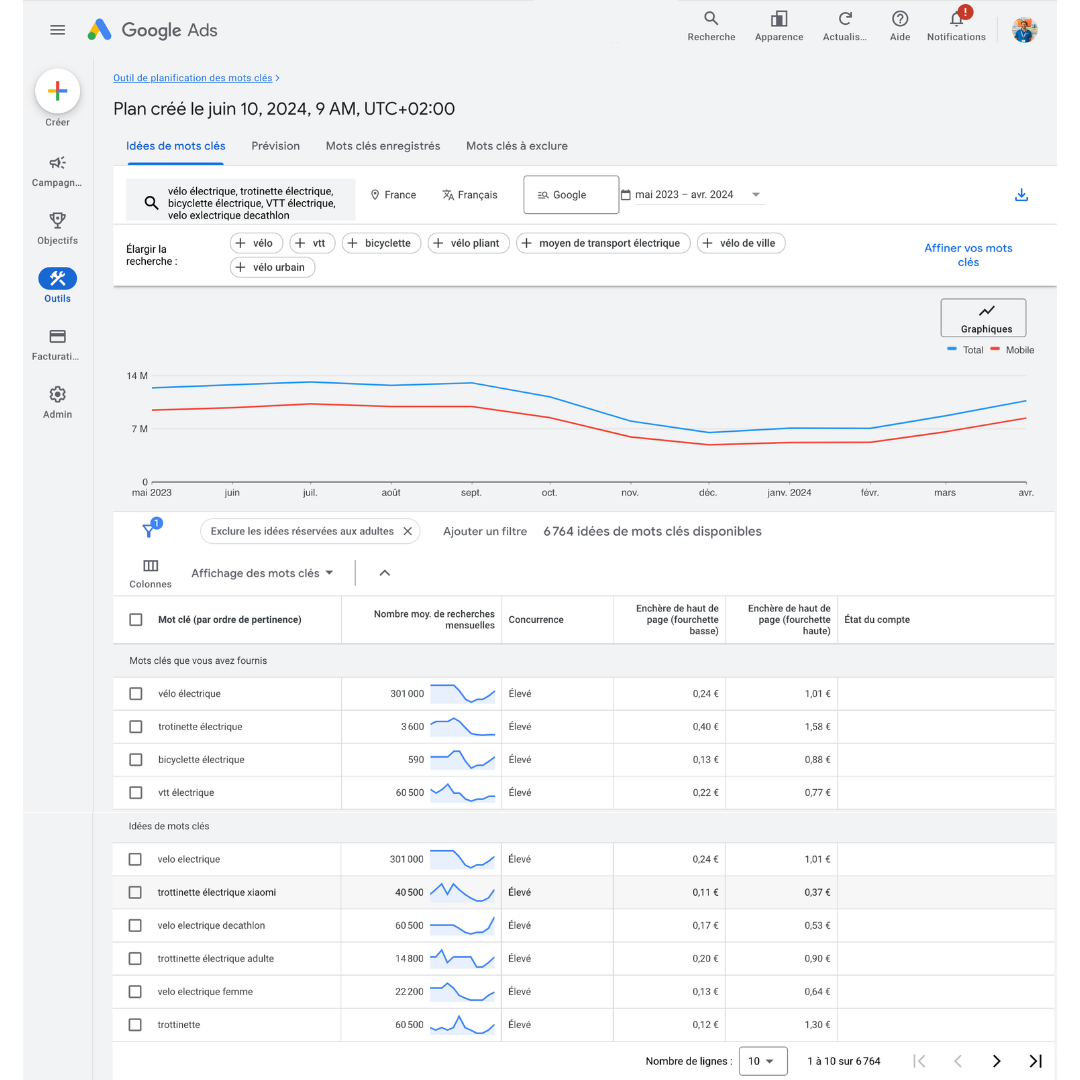Open Admin in the sidebar
1080x1080 pixels.
(57, 402)
